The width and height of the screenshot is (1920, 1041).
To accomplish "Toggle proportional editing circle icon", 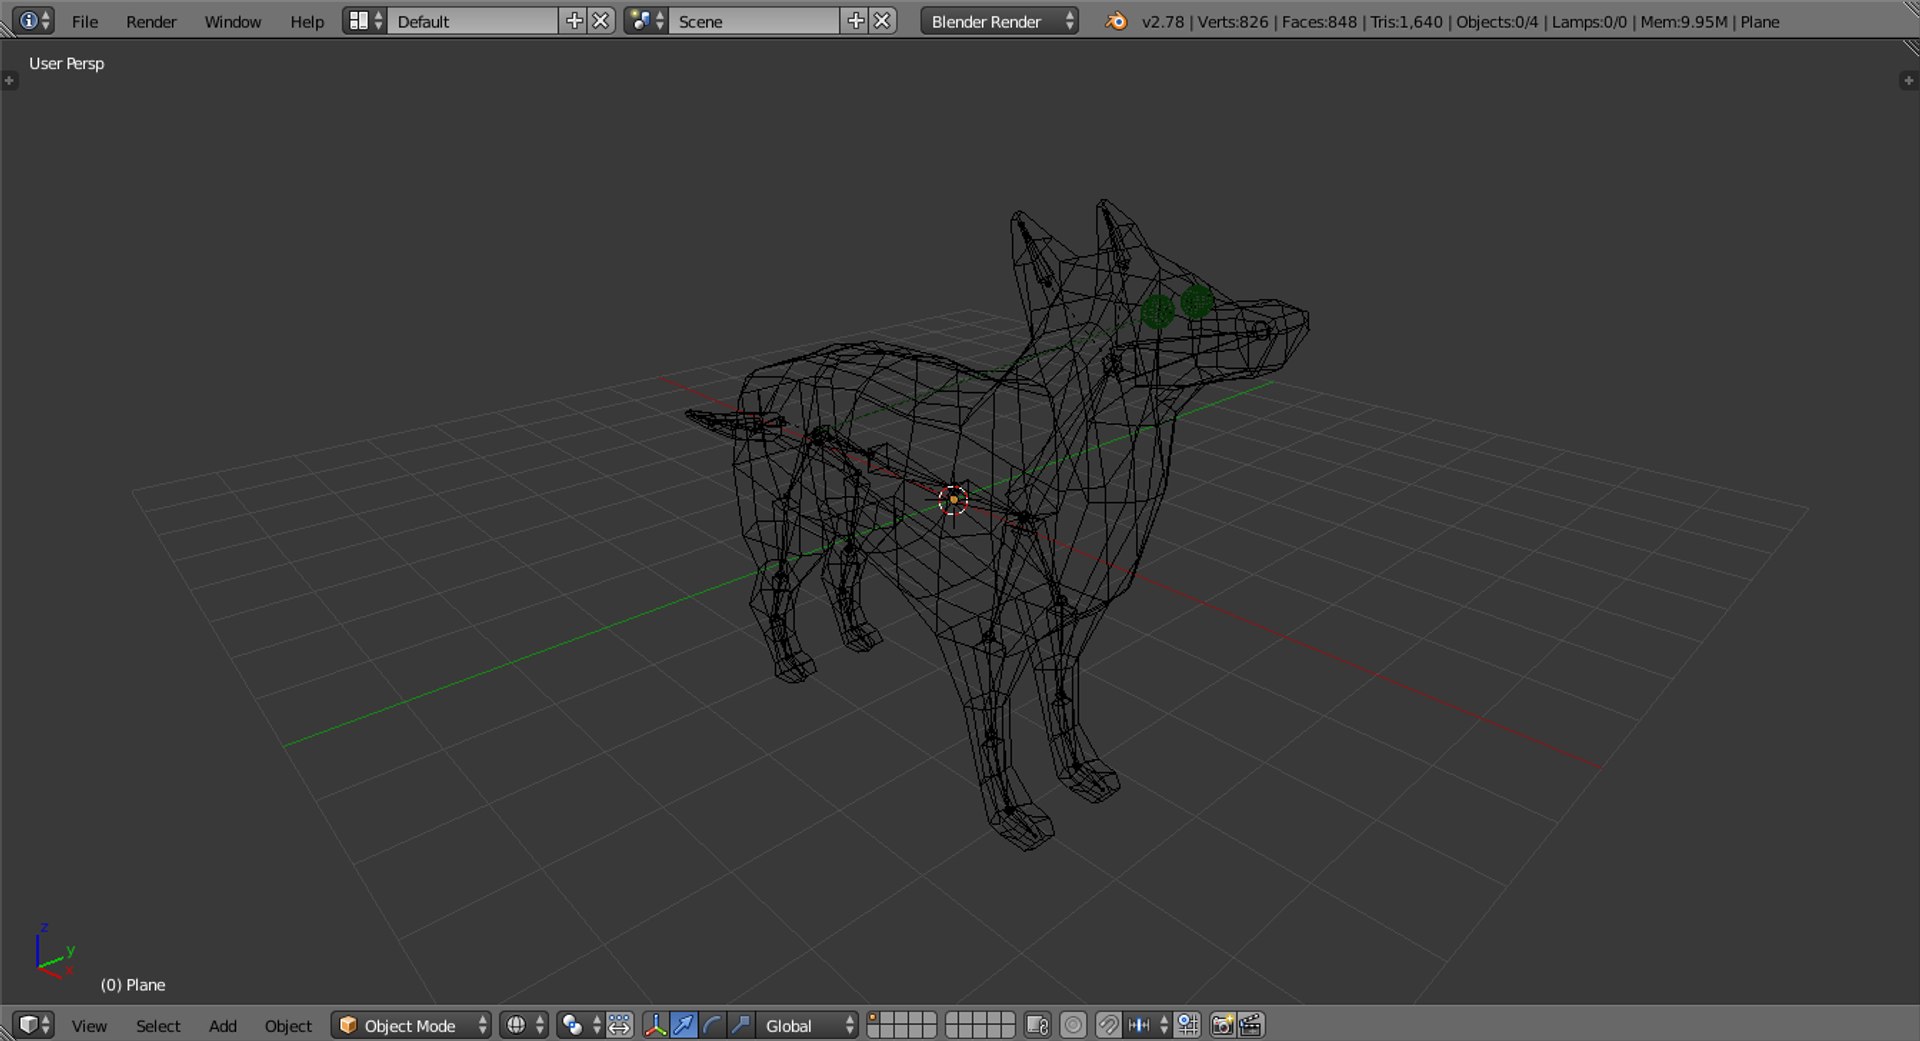I will coord(1073,1025).
